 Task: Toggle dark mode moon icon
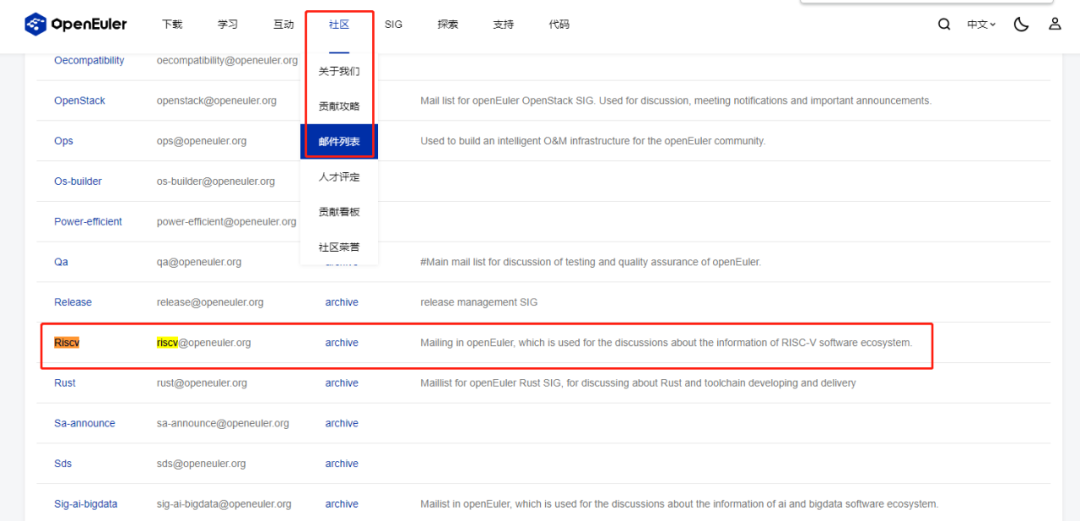(x=1021, y=24)
